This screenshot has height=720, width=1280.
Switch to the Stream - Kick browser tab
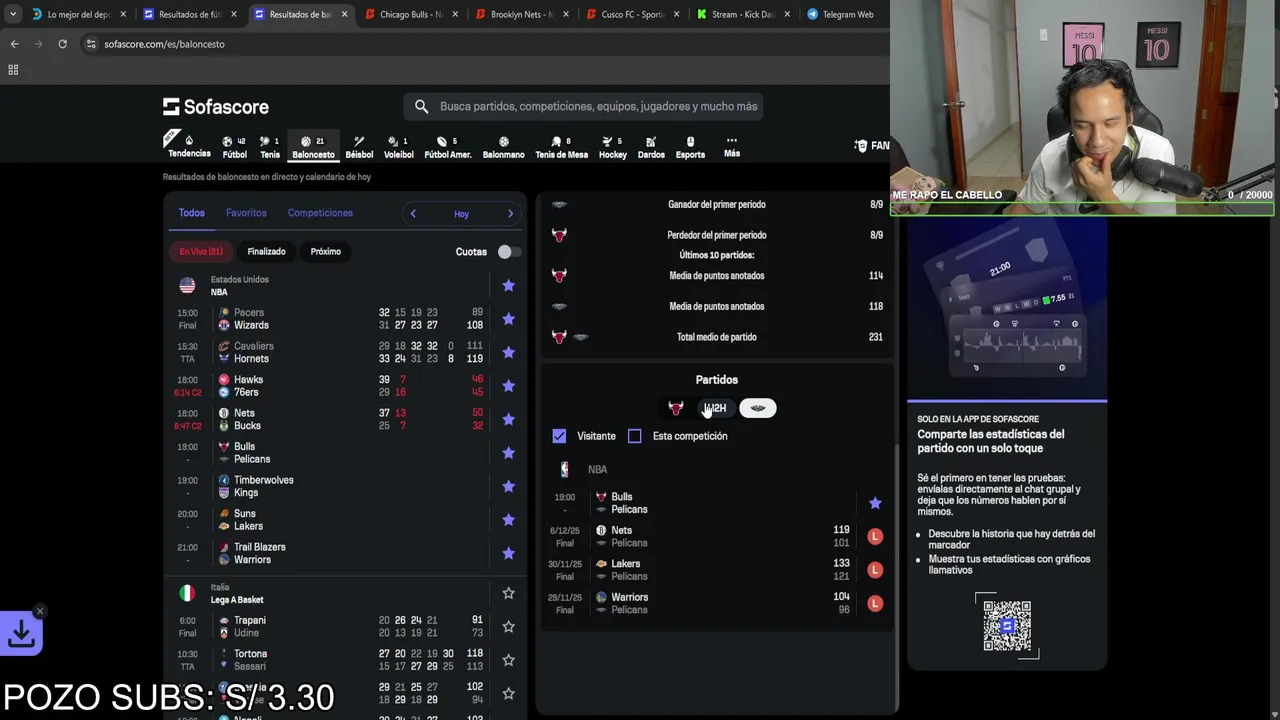pos(743,14)
